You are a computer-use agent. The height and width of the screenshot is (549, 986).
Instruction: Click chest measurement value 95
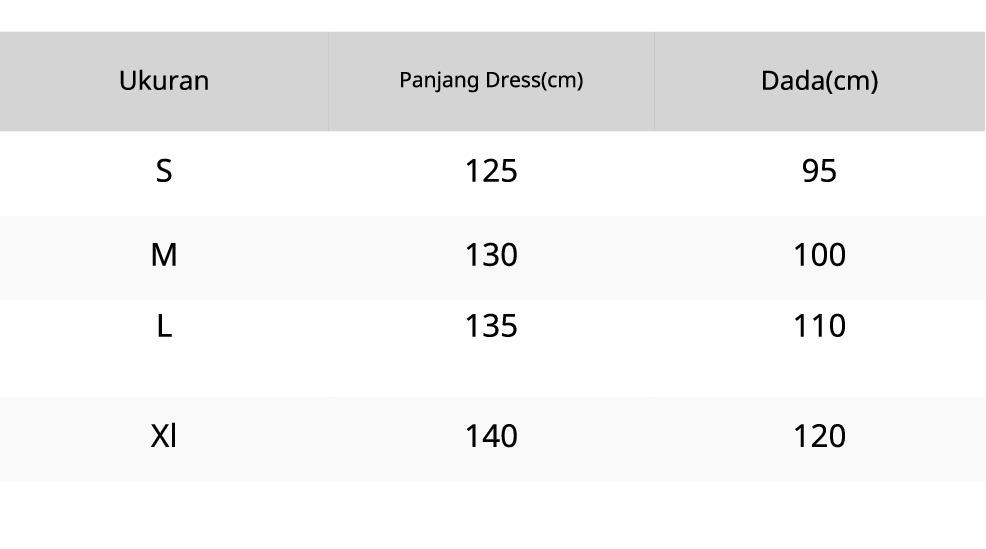point(819,171)
